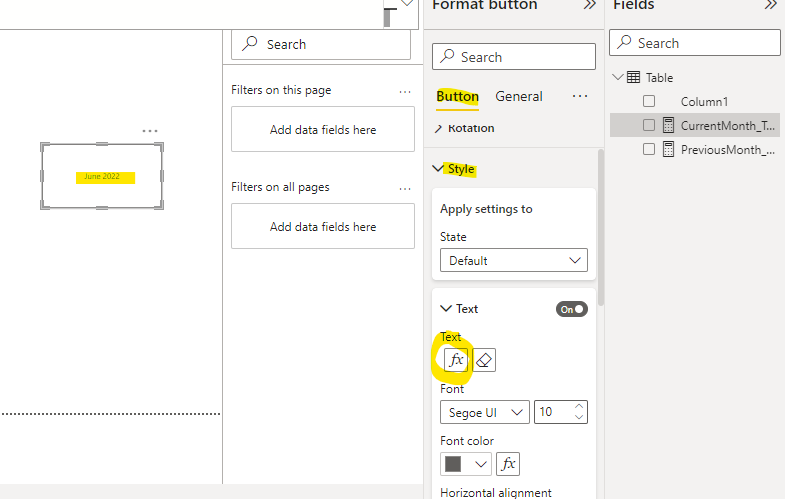785x499 pixels.
Task: Collapse the Fields pane with double chevrons
Action: (x=771, y=5)
